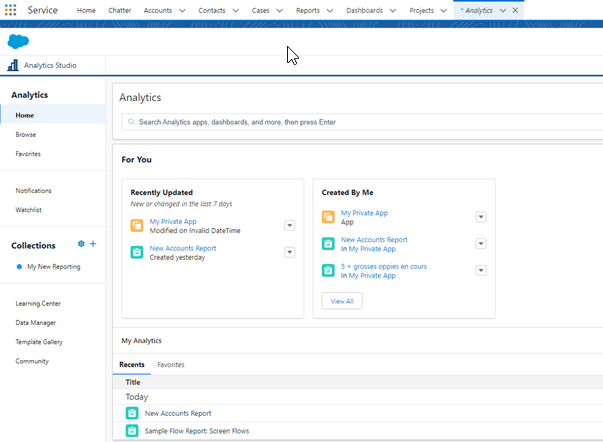Click the Analytics Studio tab label
Image resolution: width=603 pixels, height=442 pixels.
coord(50,65)
